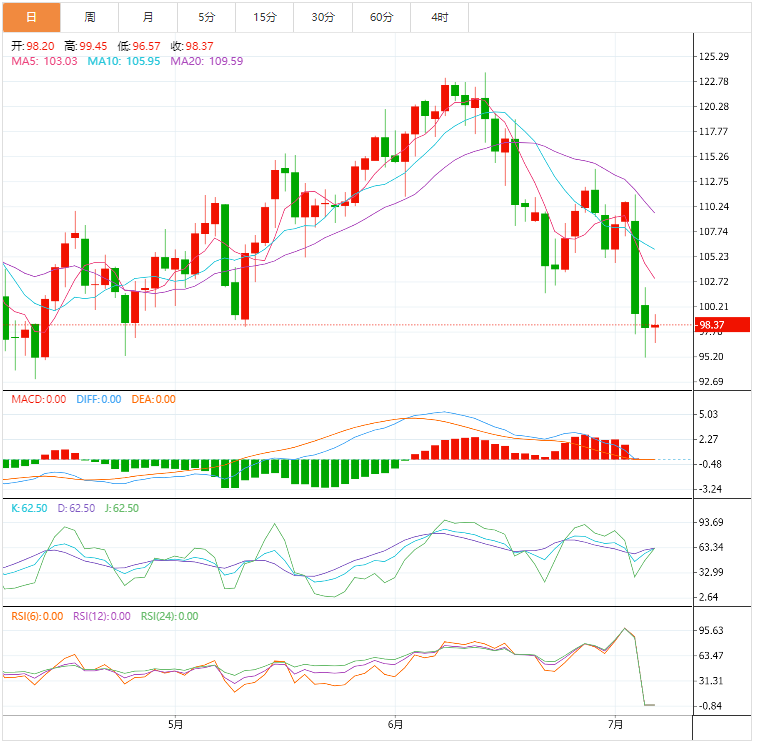Image resolution: width=757 pixels, height=743 pixels.
Task: Open the 月 (monthly) chart tab
Action: (x=148, y=17)
